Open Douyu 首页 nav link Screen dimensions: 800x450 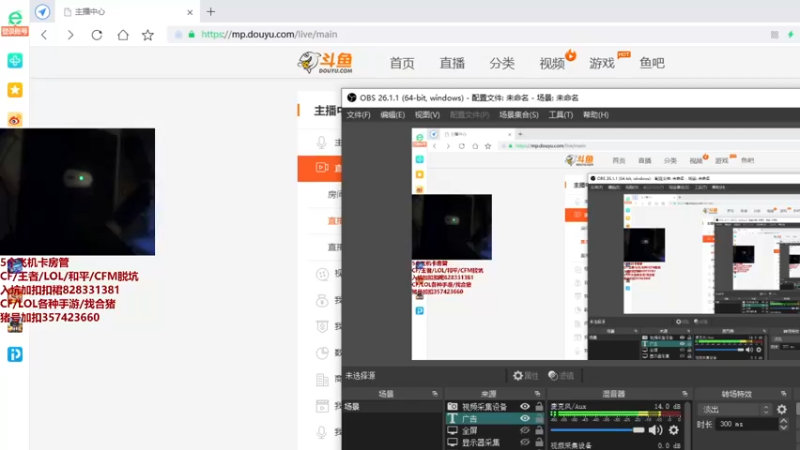tap(402, 63)
